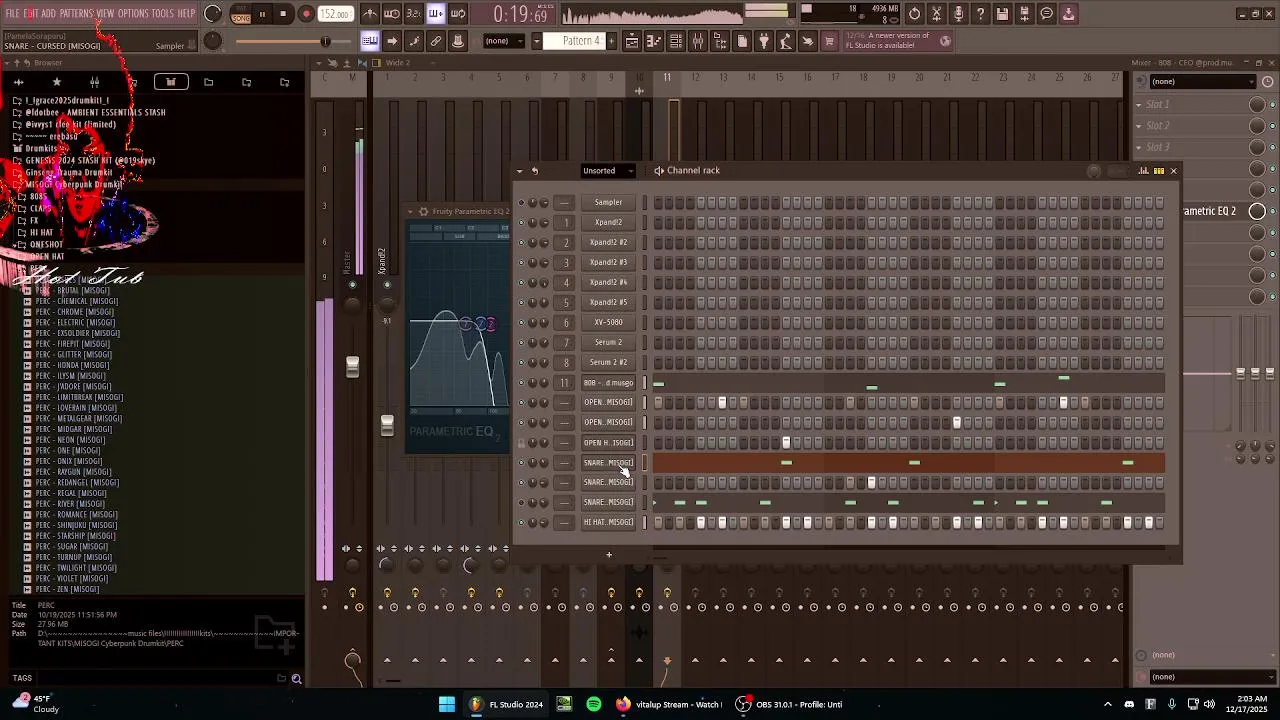
Task: Open the Channel rack options menu arrow
Action: [x=519, y=171]
